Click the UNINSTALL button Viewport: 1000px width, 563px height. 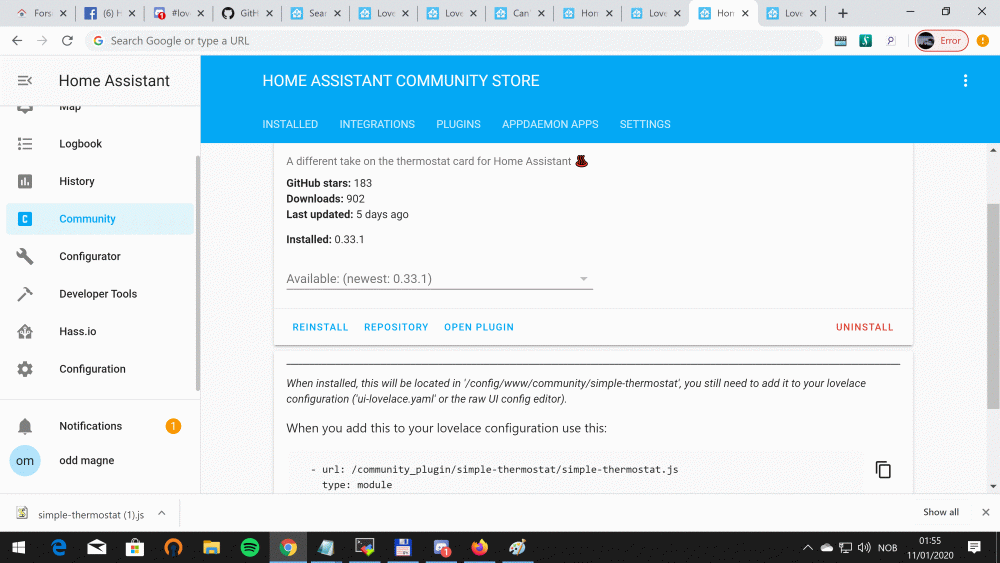pyautogui.click(x=864, y=327)
